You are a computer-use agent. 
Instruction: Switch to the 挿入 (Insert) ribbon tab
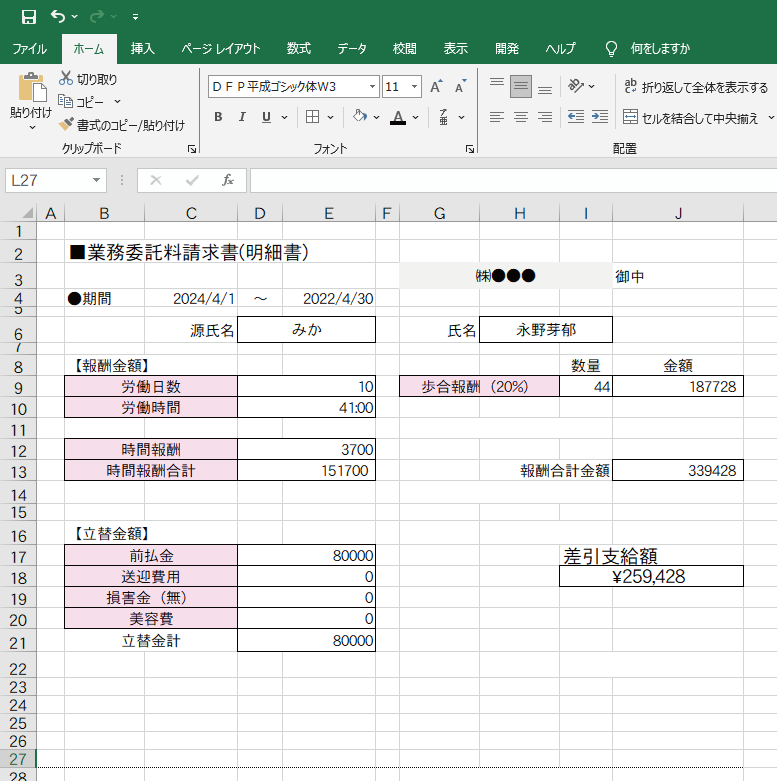tap(142, 48)
